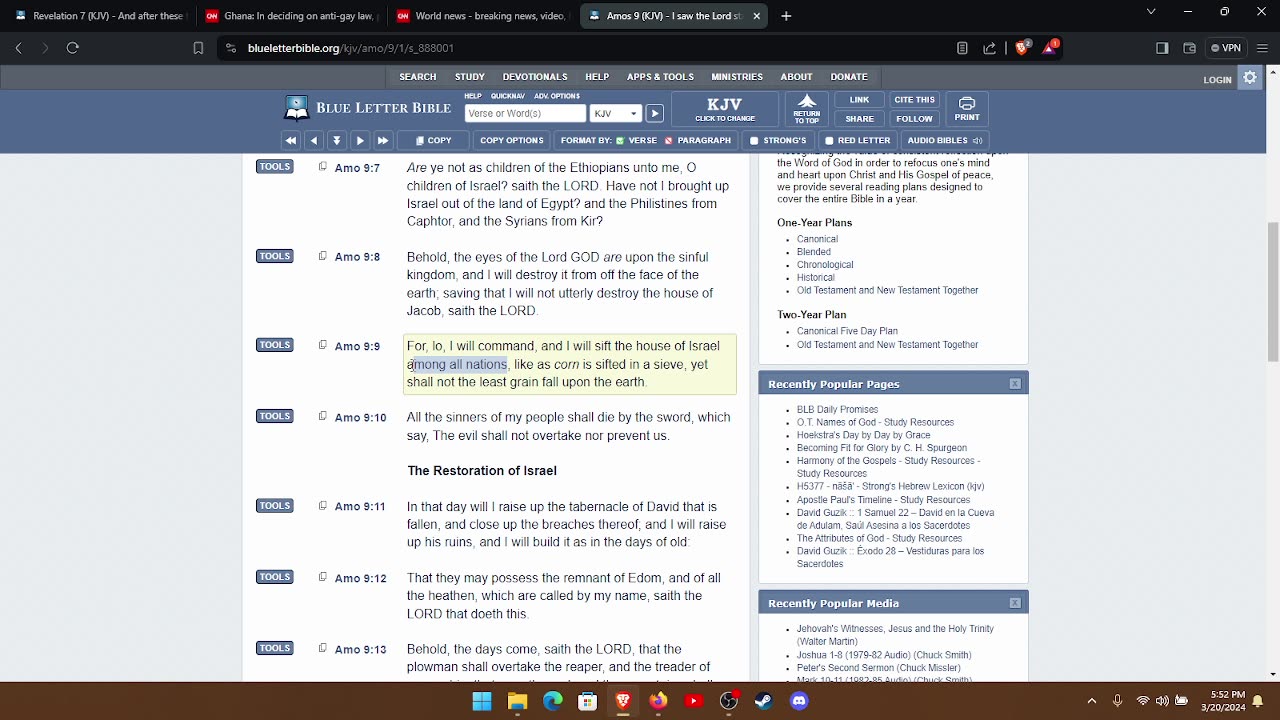The height and width of the screenshot is (720, 1280).
Task: Open Tools for verse Amo 9:12
Action: click(274, 577)
